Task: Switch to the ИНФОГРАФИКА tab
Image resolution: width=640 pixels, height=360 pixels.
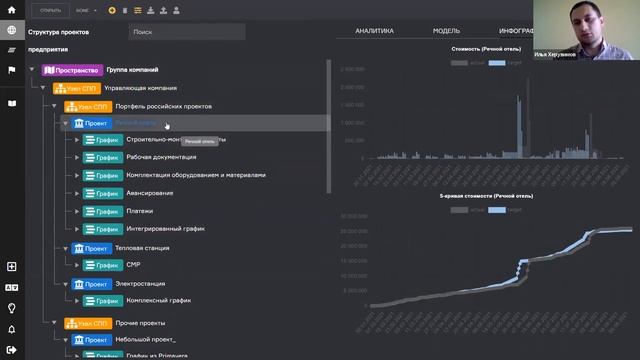Action: [516, 31]
